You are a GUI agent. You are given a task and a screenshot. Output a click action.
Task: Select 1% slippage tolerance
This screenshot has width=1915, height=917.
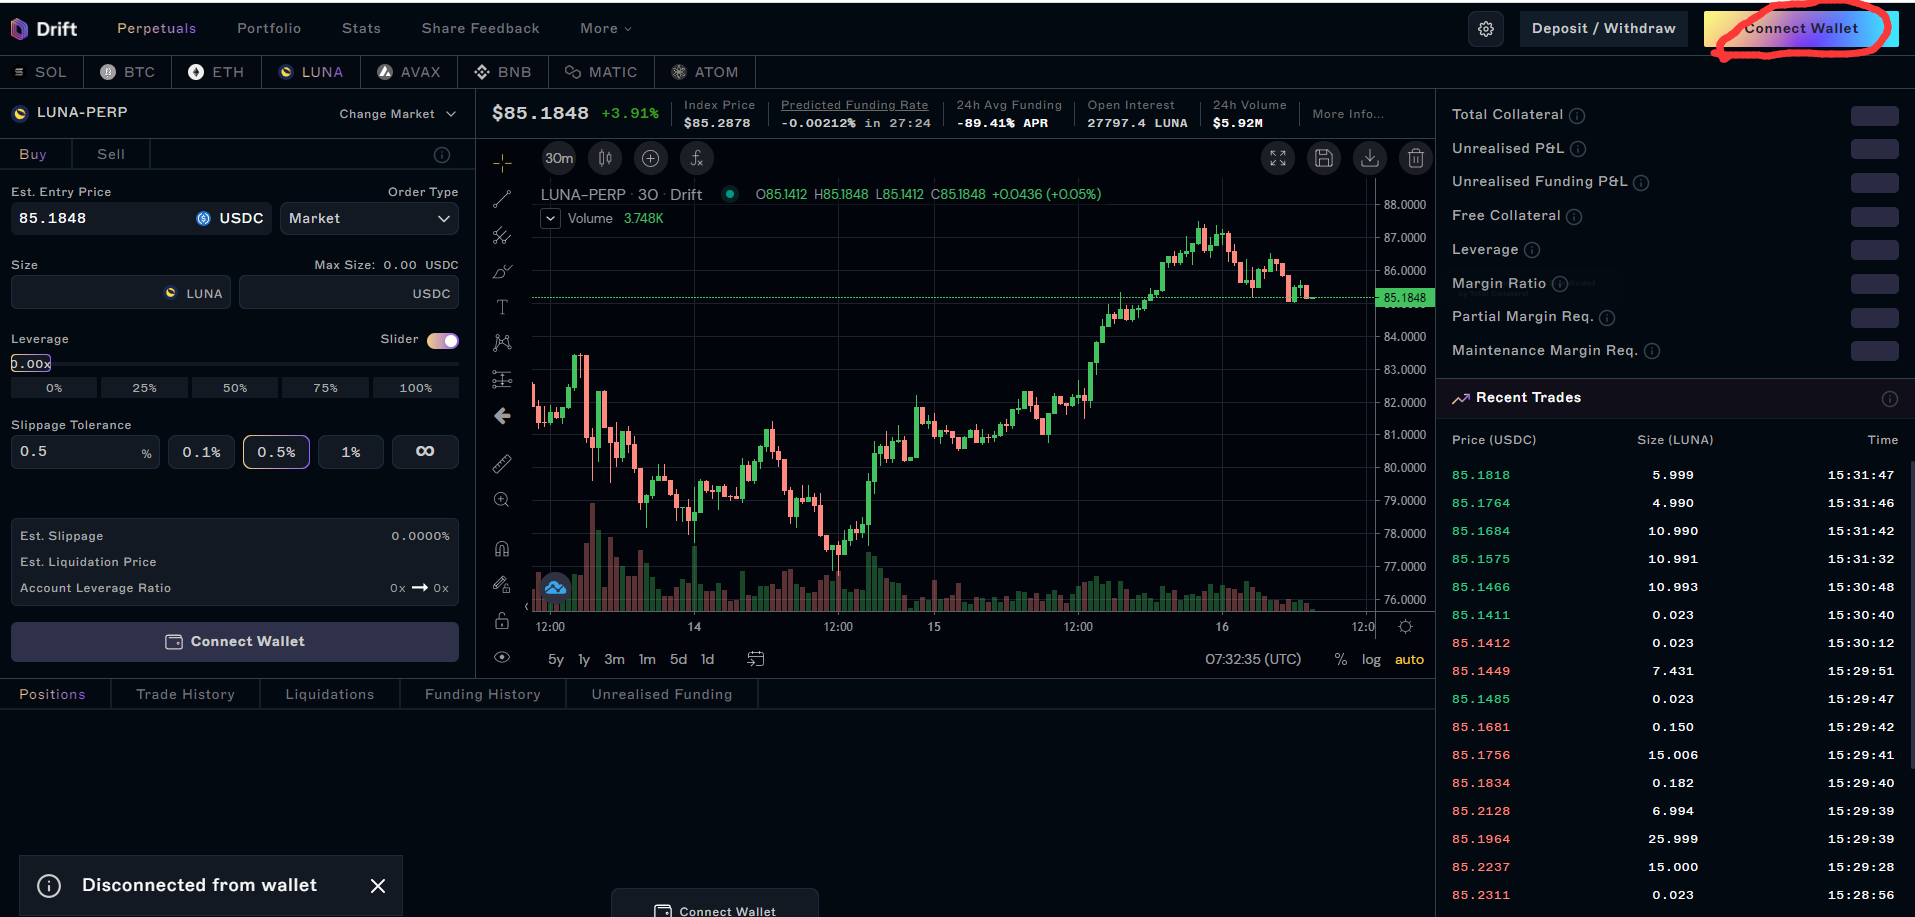(x=351, y=452)
